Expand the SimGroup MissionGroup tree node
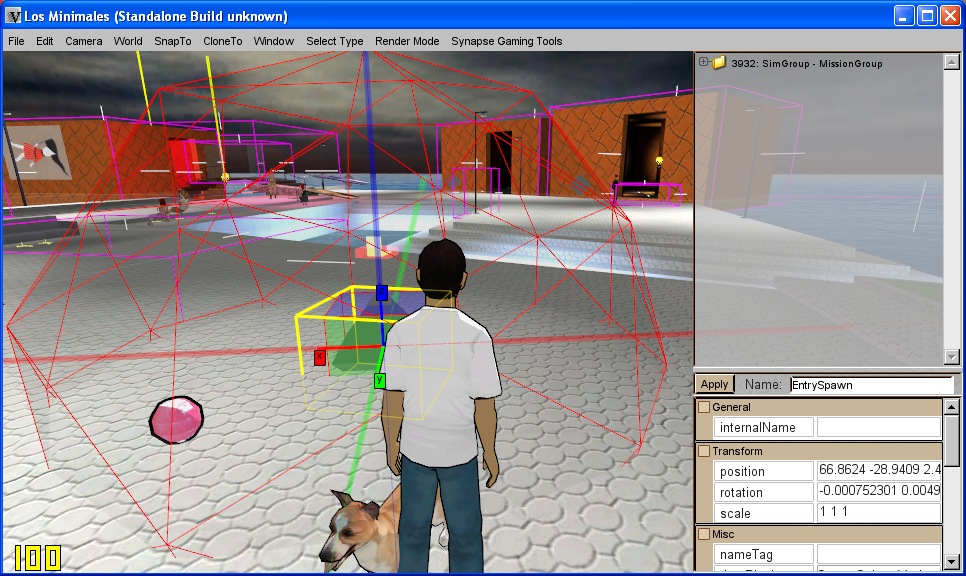The width and height of the screenshot is (966, 576). click(x=704, y=62)
